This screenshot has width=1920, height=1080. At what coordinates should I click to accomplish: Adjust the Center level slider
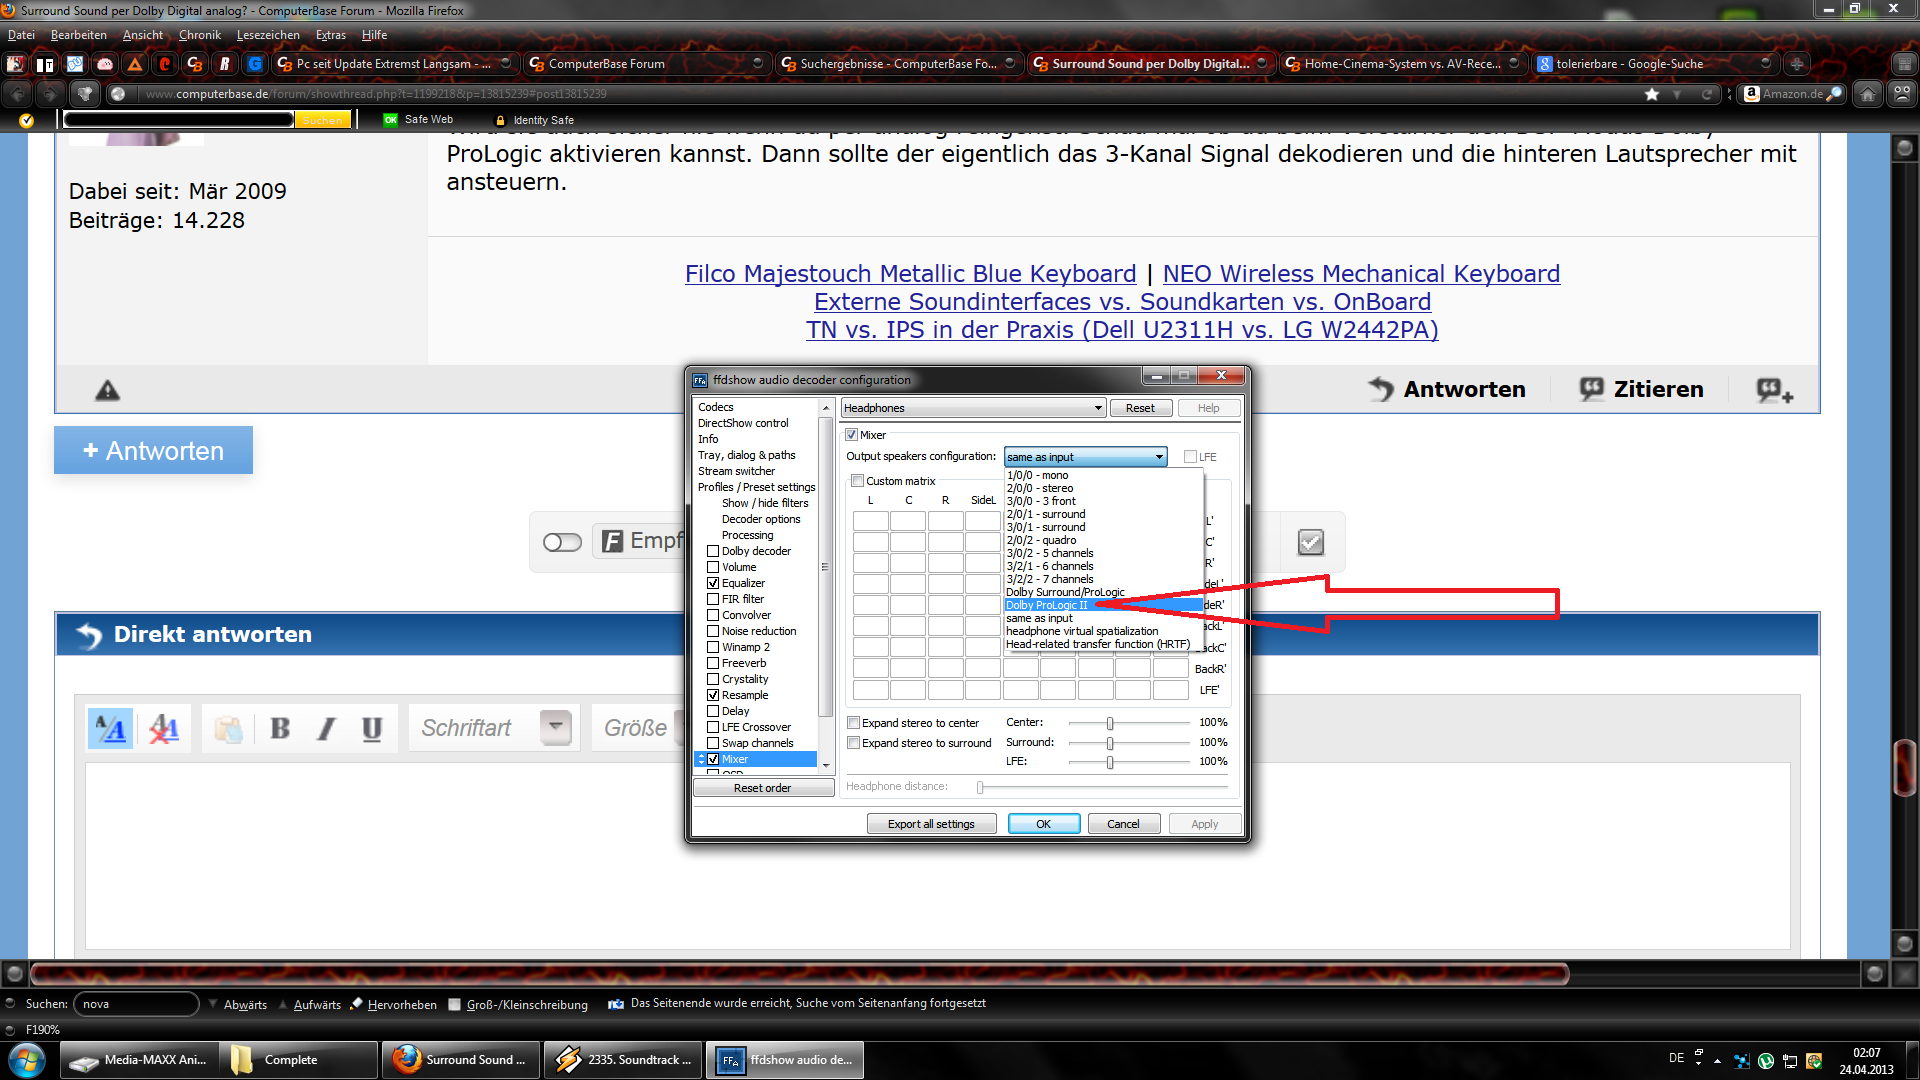(1110, 723)
